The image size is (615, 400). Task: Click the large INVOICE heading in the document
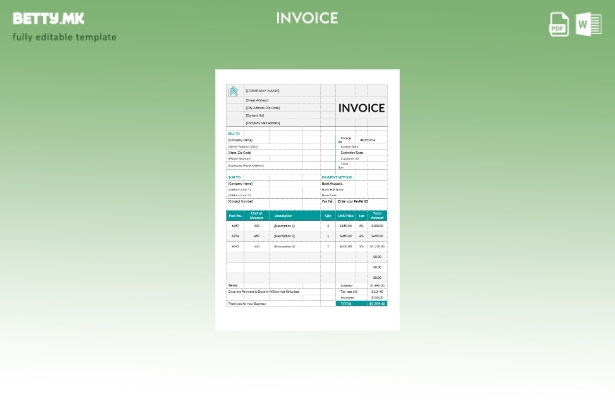[361, 108]
